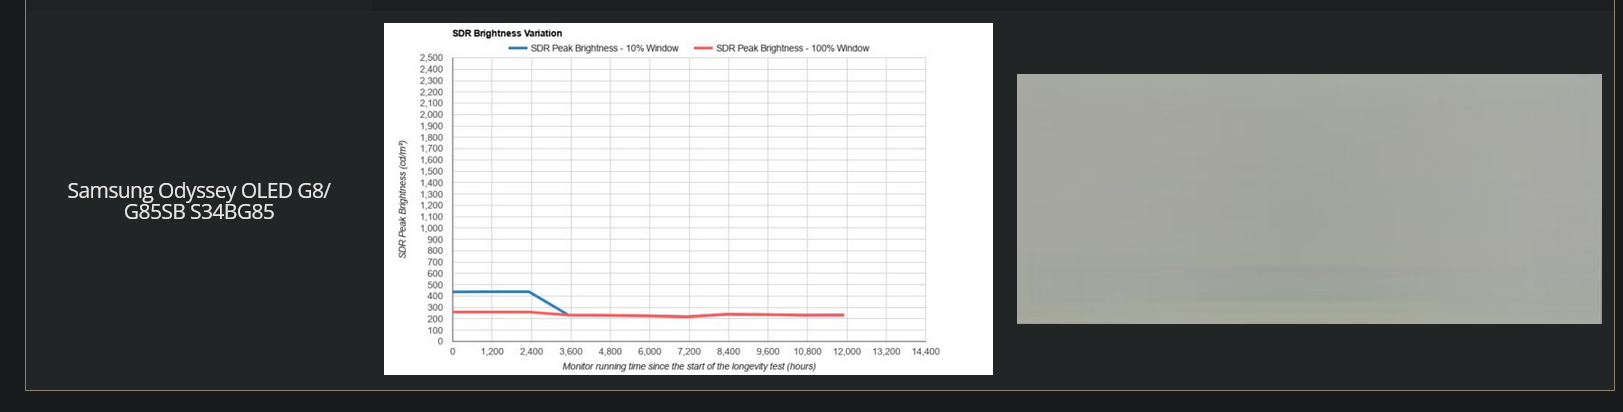Click the x-axis label about monitor running time
The image size is (1623, 412).
(689, 366)
